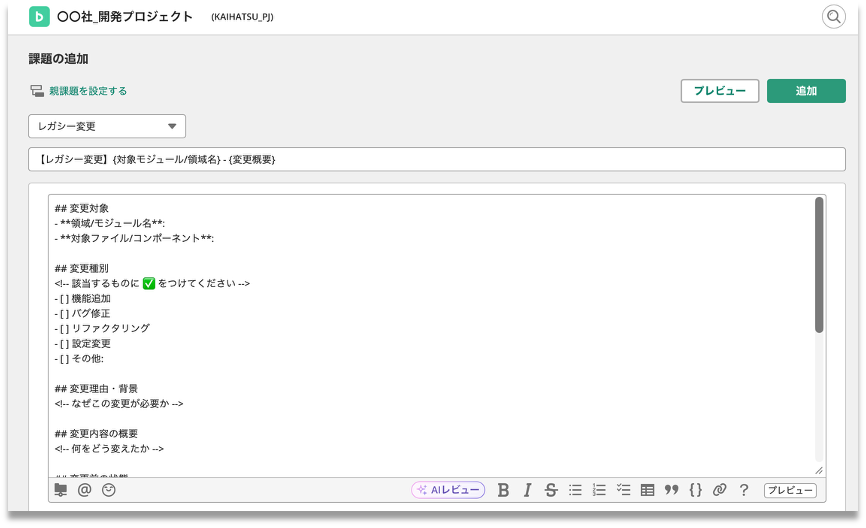This screenshot has height=528, width=866.
Task: Click the page heading 課題の追加
Action: [59, 59]
